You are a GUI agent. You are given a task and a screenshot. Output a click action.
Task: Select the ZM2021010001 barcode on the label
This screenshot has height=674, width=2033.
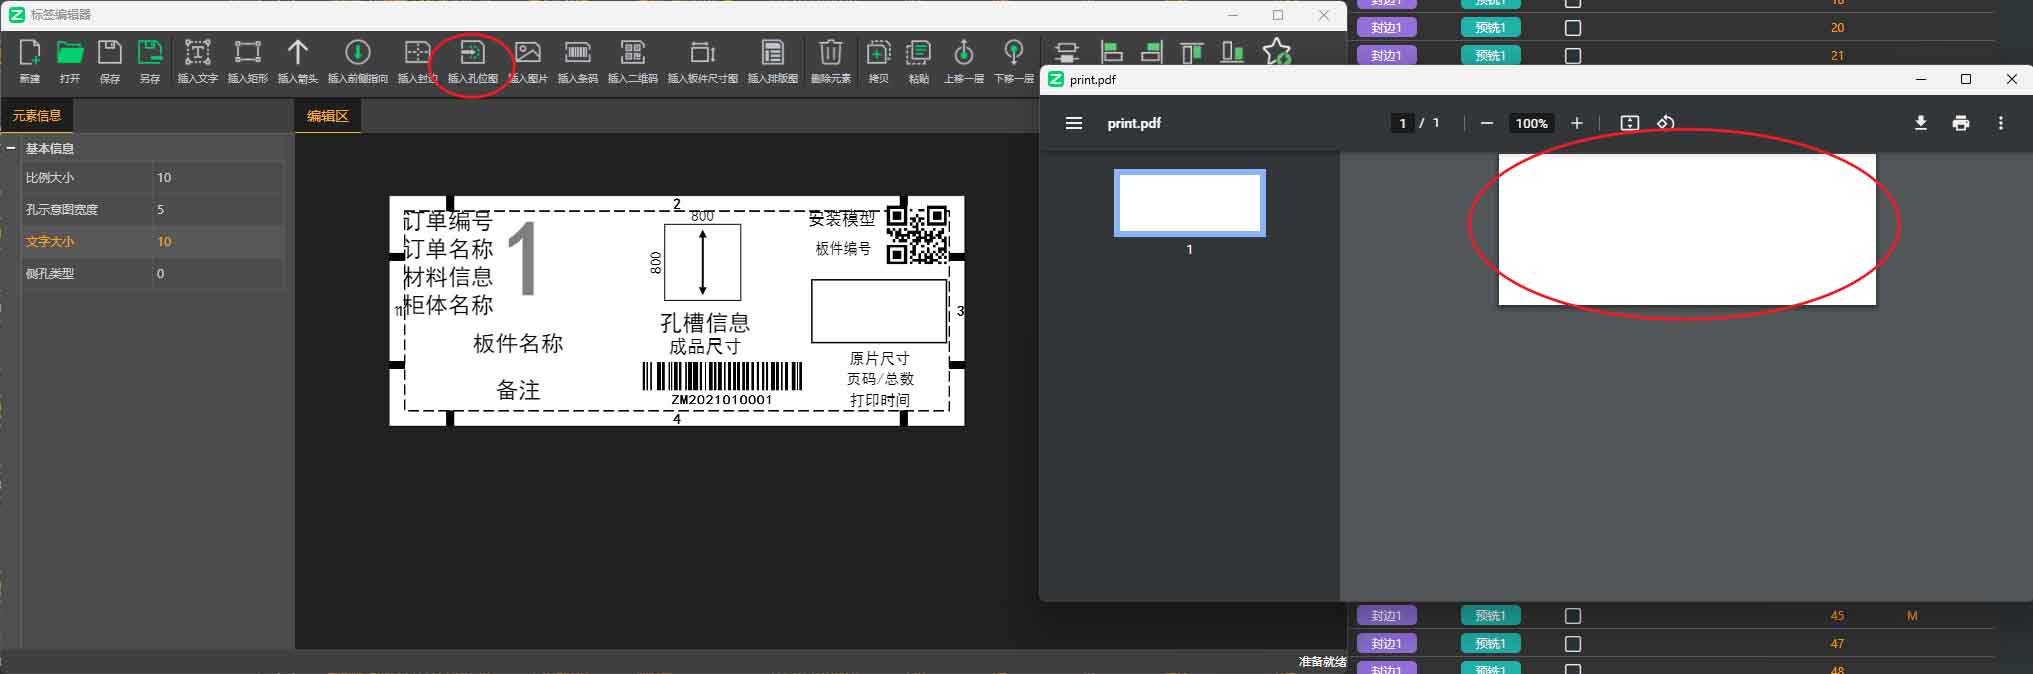tap(722, 384)
